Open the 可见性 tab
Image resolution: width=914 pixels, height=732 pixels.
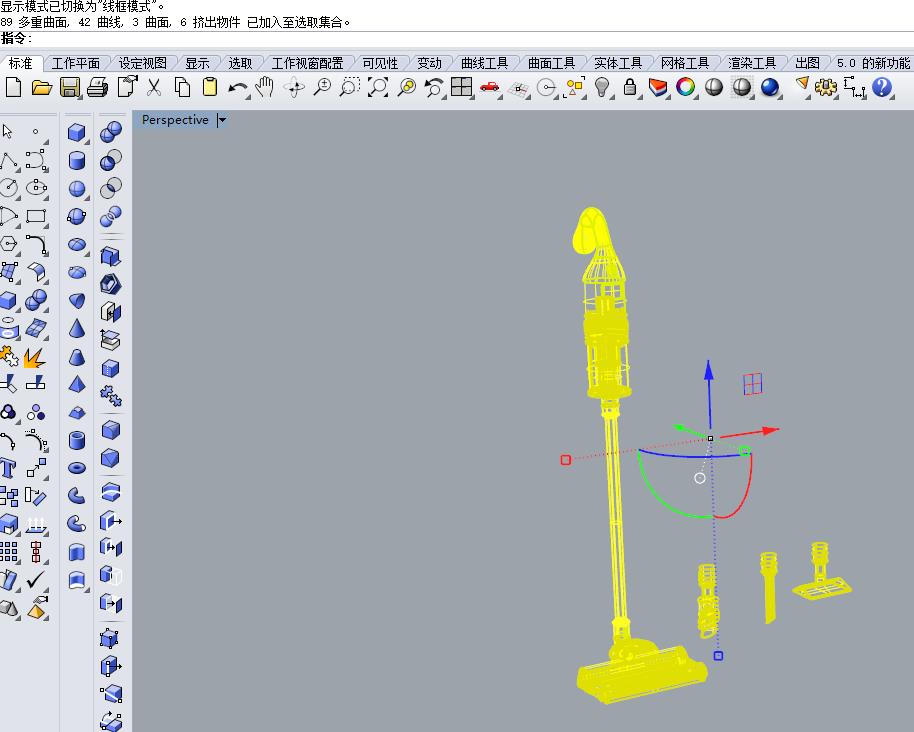[380, 63]
